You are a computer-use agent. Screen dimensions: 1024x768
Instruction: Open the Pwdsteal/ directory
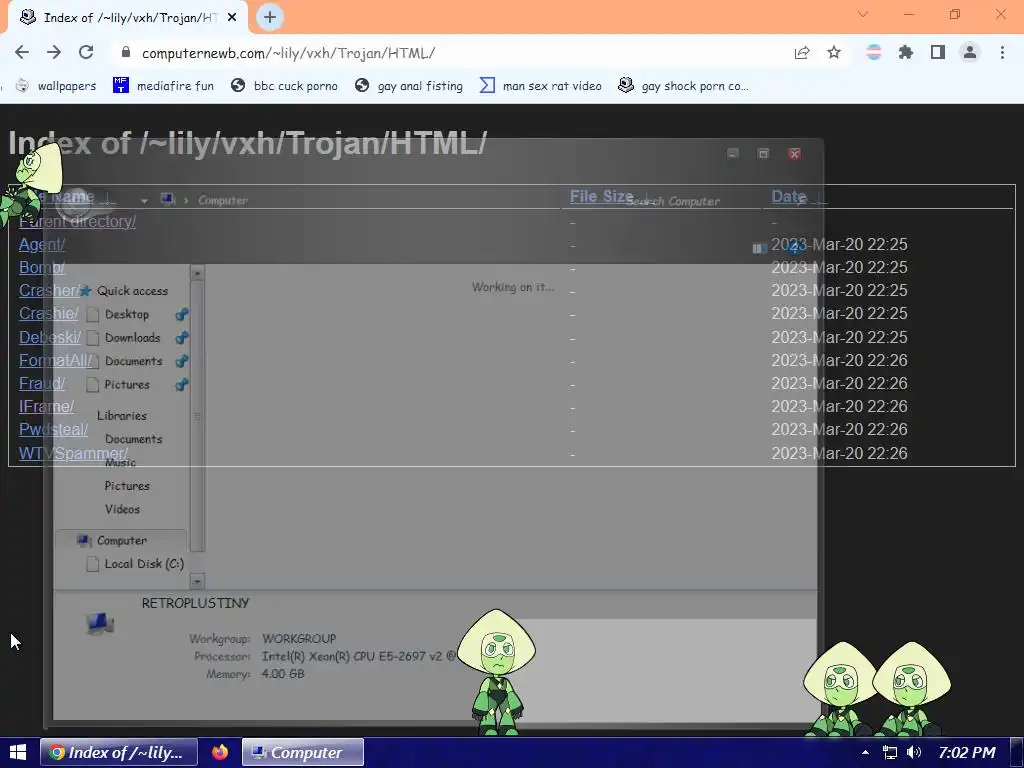[x=54, y=430]
